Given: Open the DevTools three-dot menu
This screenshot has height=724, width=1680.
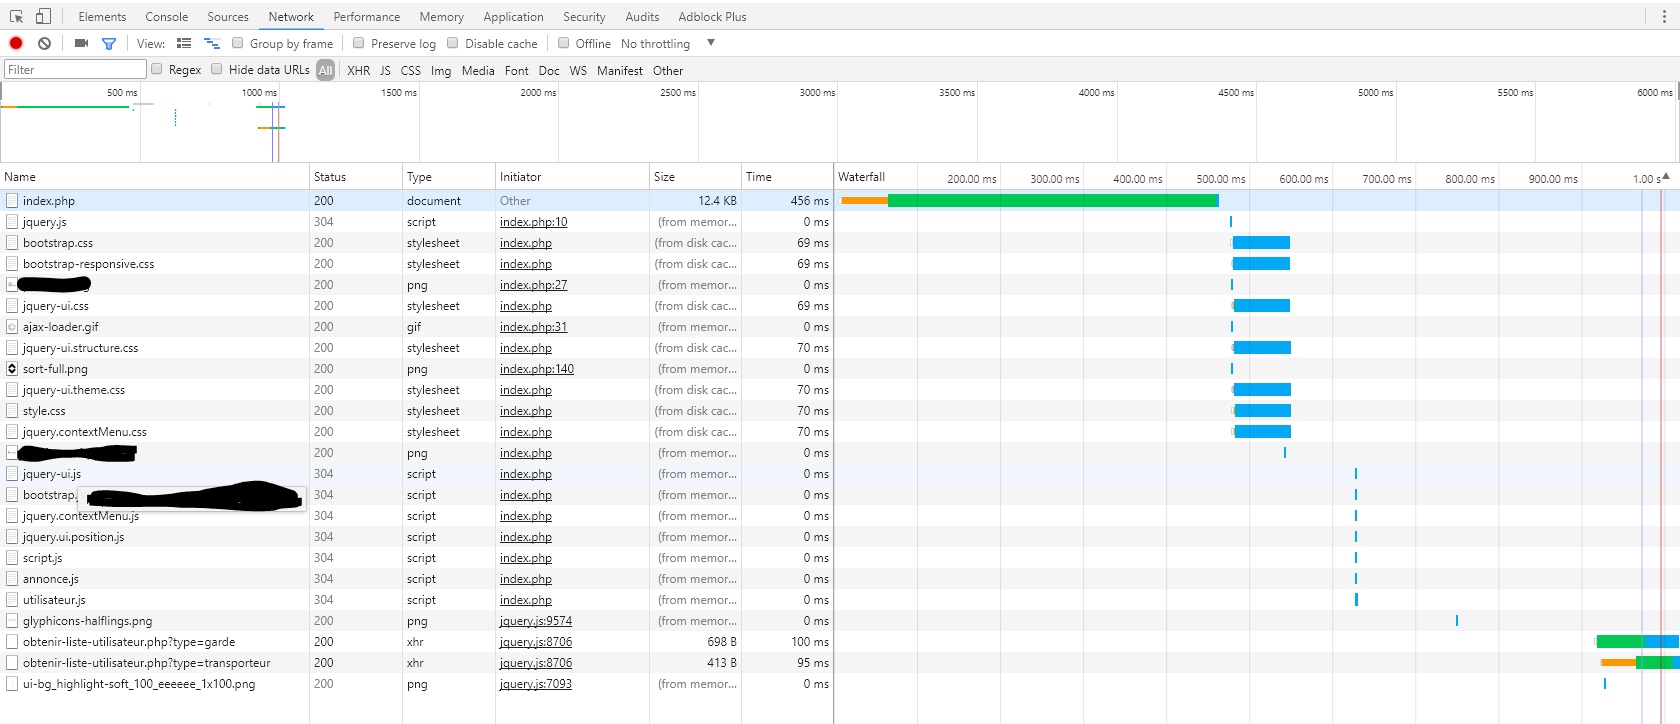Looking at the screenshot, I should pos(1664,16).
